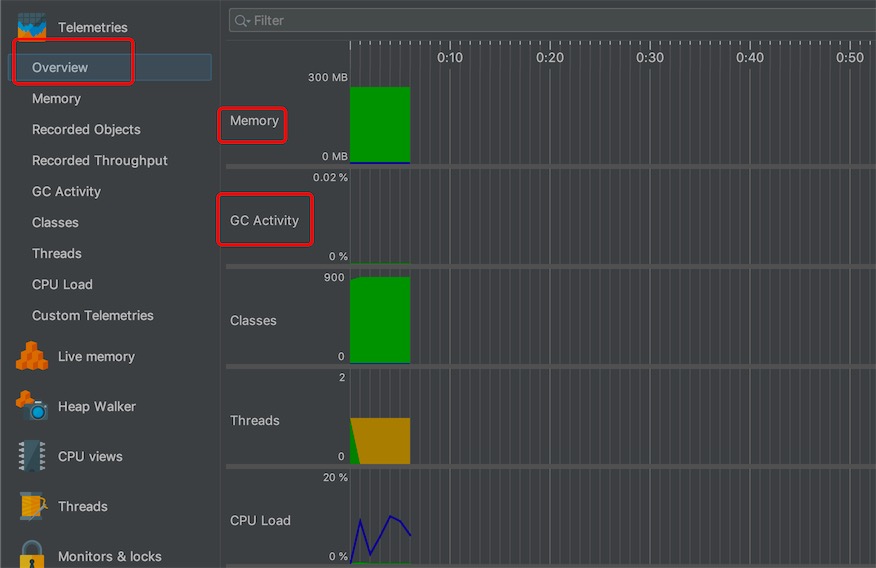876x568 pixels.
Task: Show the Classes telemetry view
Action: (x=55, y=222)
